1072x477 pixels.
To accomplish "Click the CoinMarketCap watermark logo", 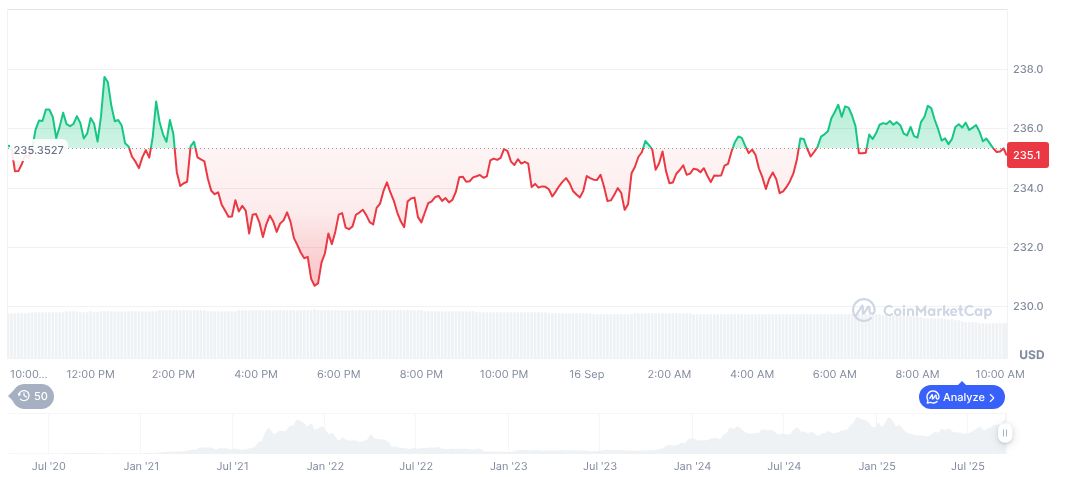I will pos(863,311).
